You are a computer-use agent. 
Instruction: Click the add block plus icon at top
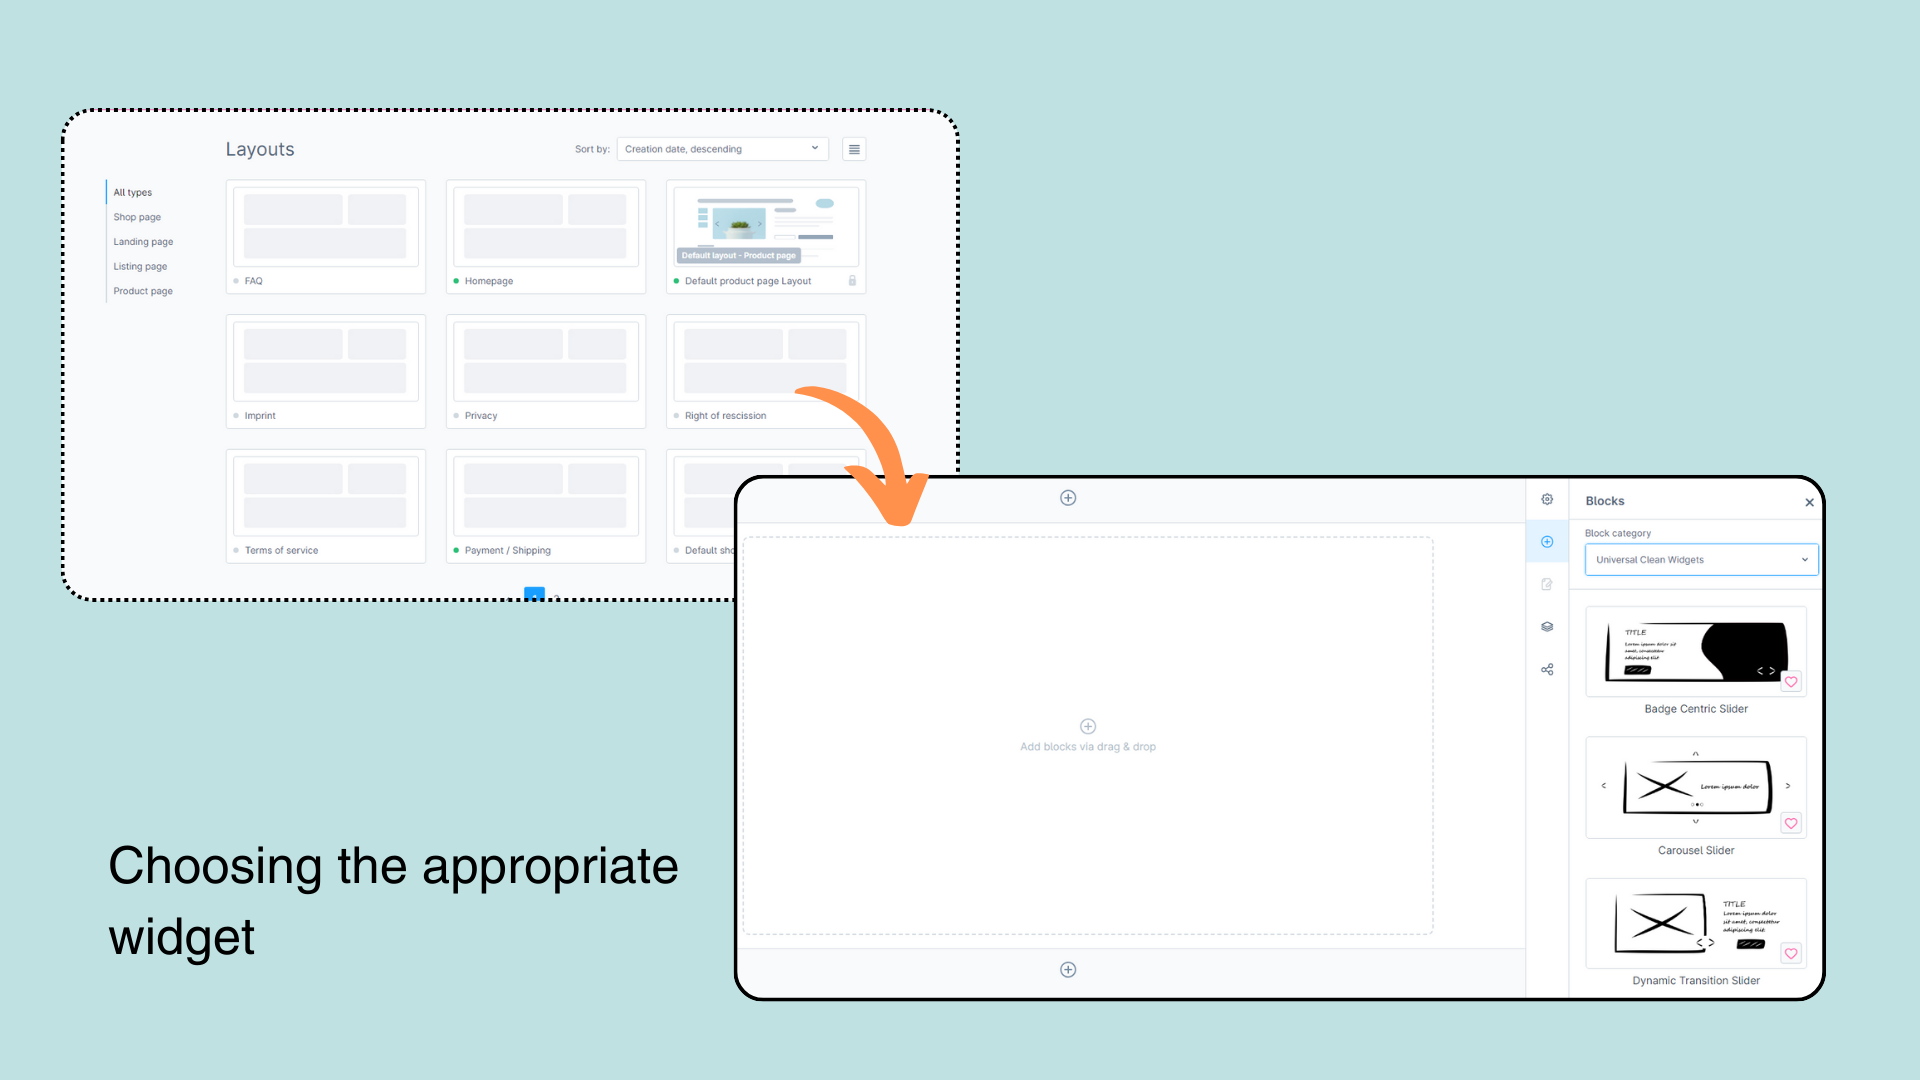(1068, 497)
